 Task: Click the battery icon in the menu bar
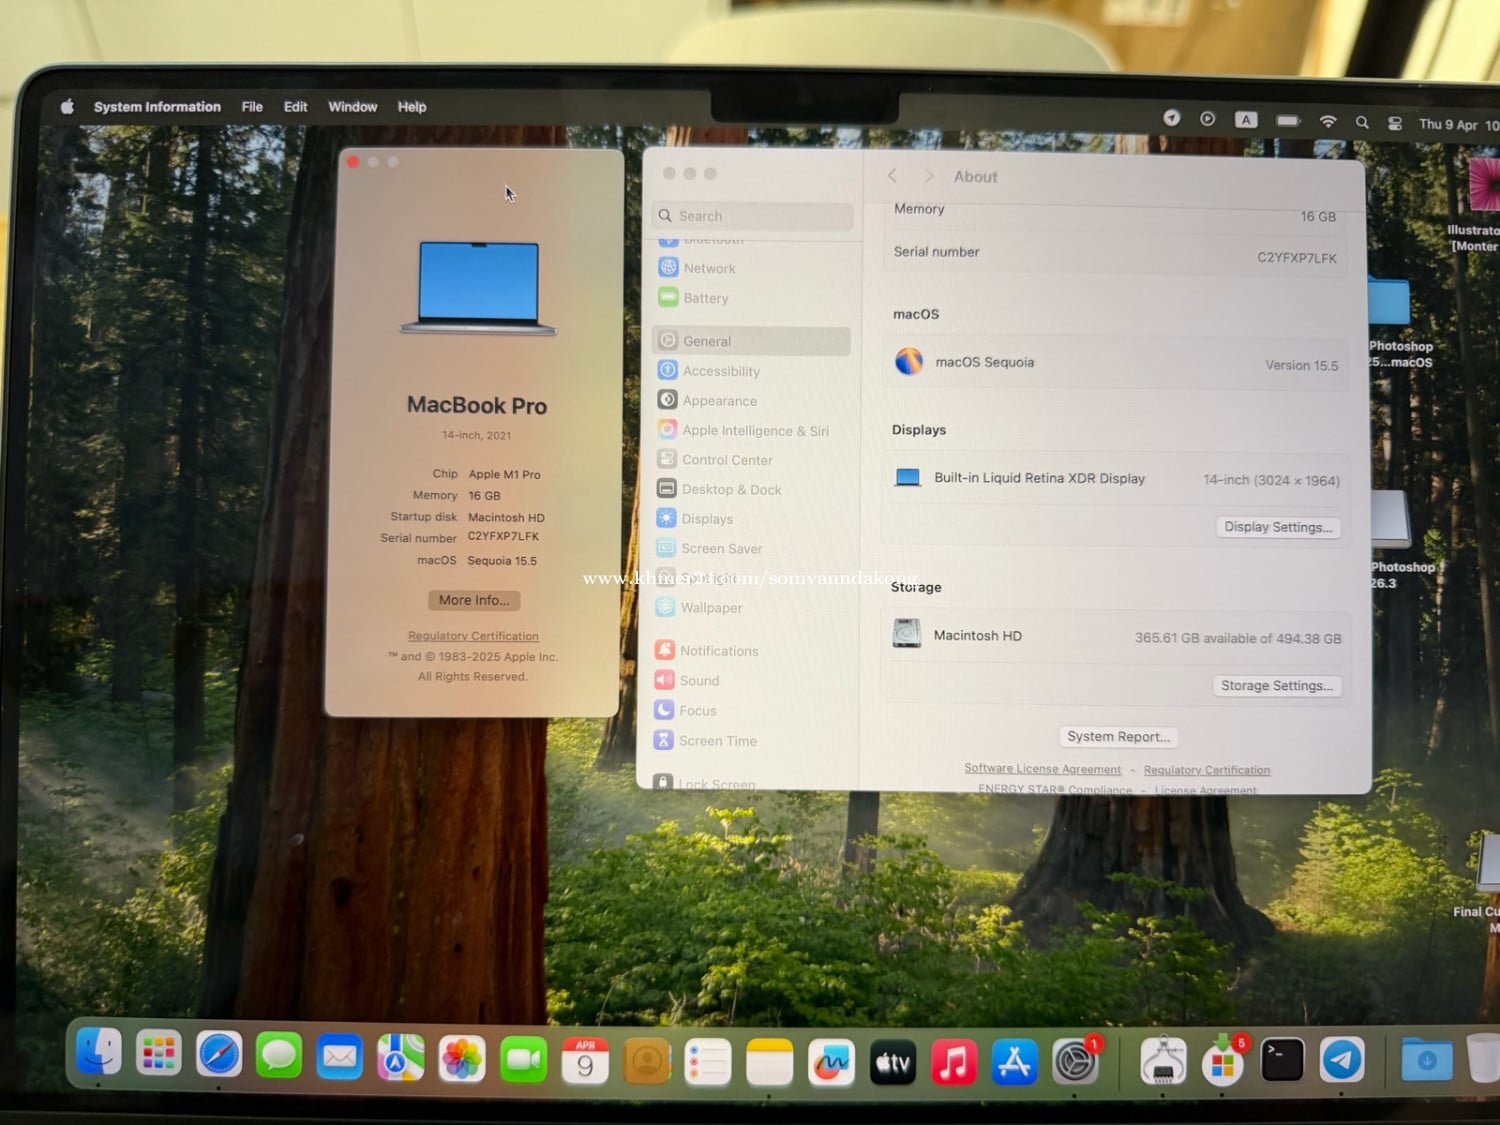tap(1288, 121)
